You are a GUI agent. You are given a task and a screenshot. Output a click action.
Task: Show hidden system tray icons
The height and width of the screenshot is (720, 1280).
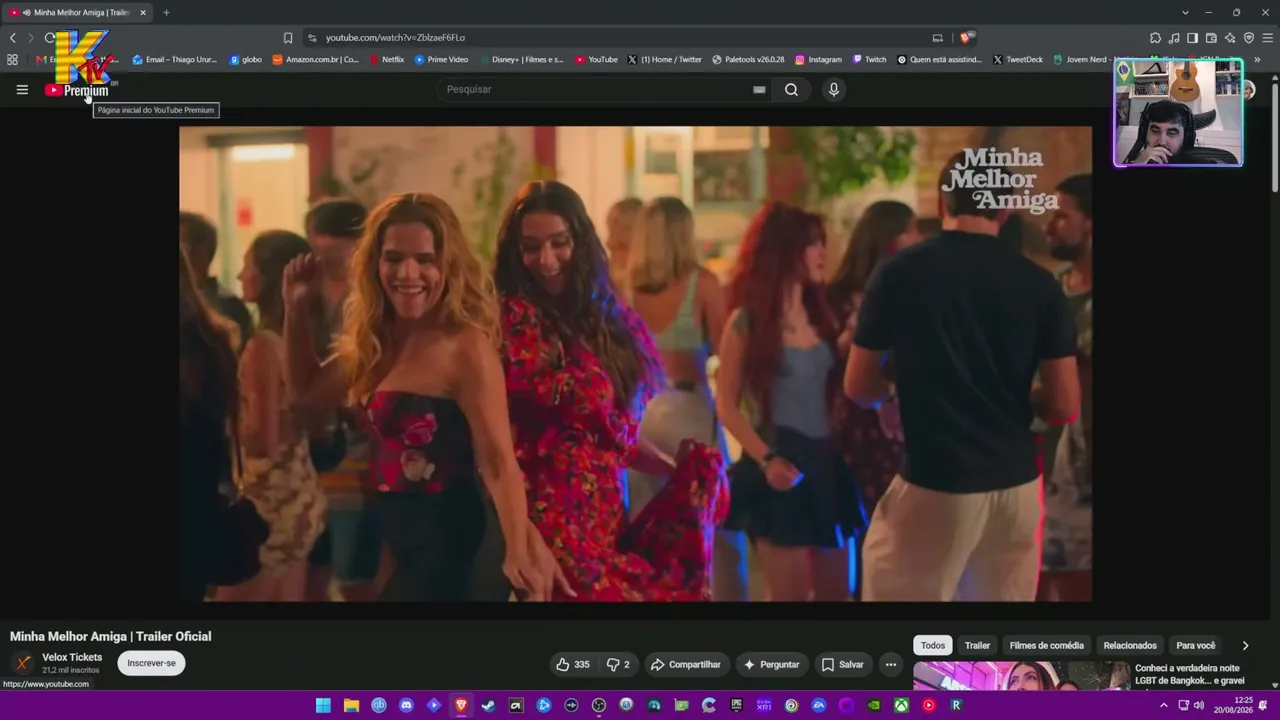pos(1163,705)
